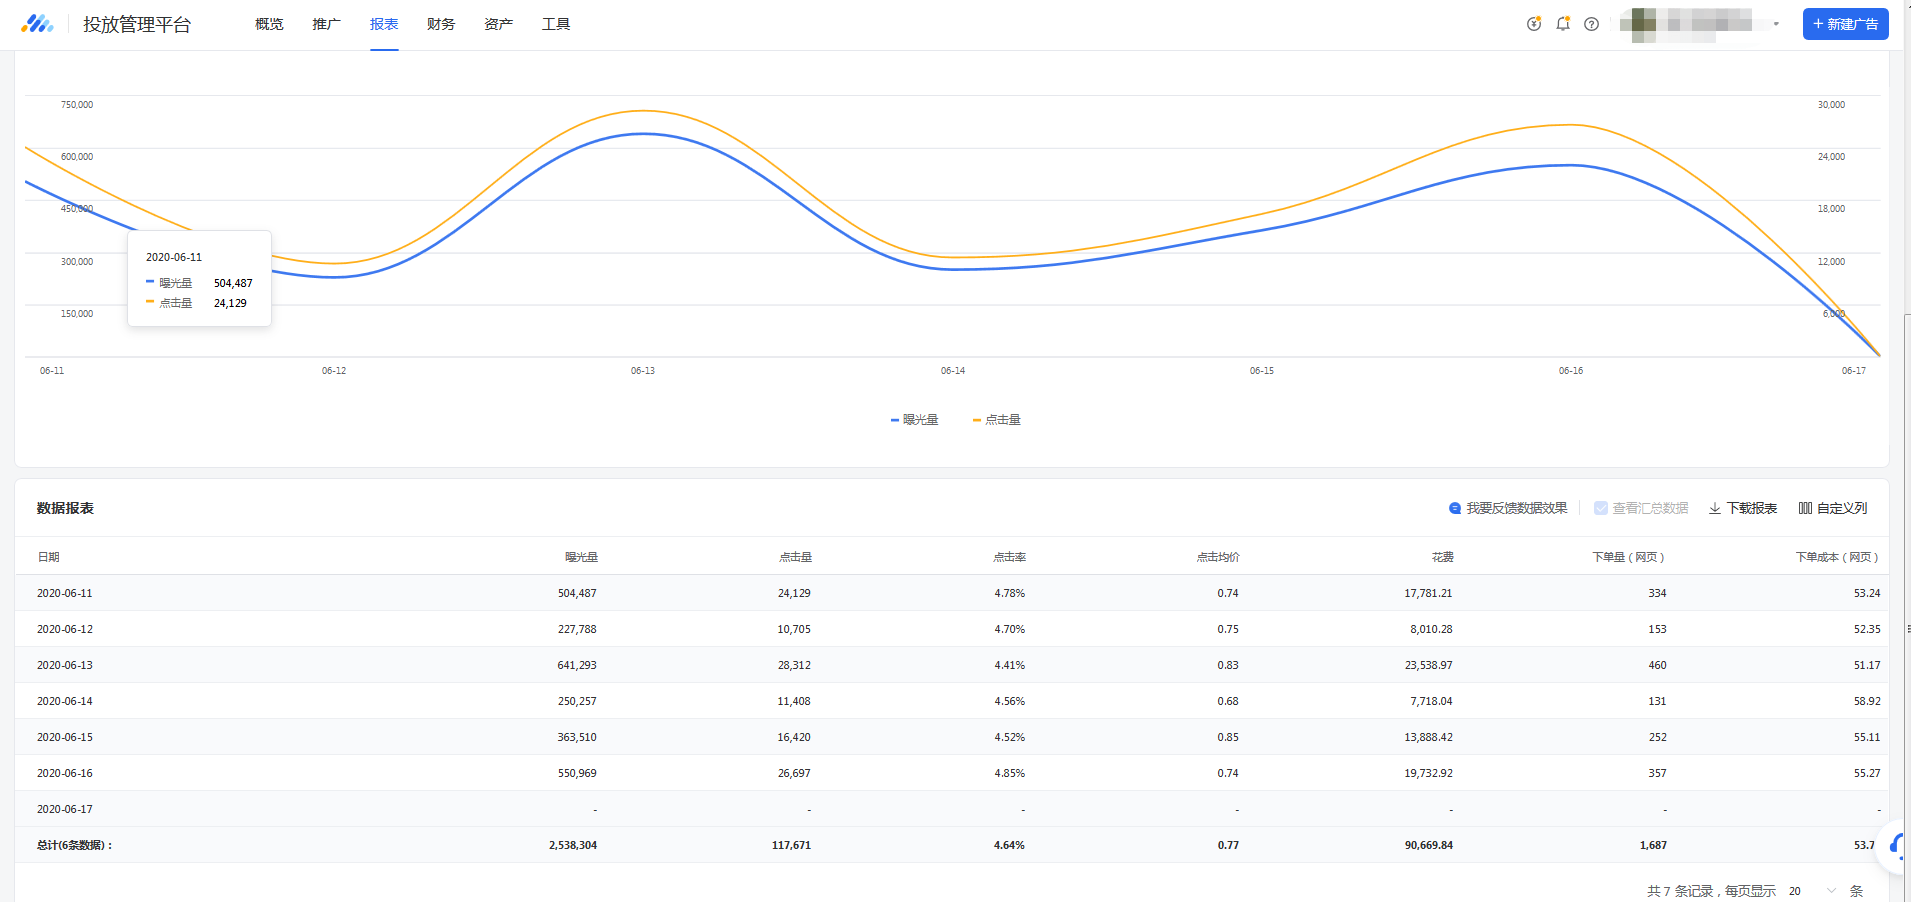
Task: Click the platform logo icon
Action: coord(37,24)
